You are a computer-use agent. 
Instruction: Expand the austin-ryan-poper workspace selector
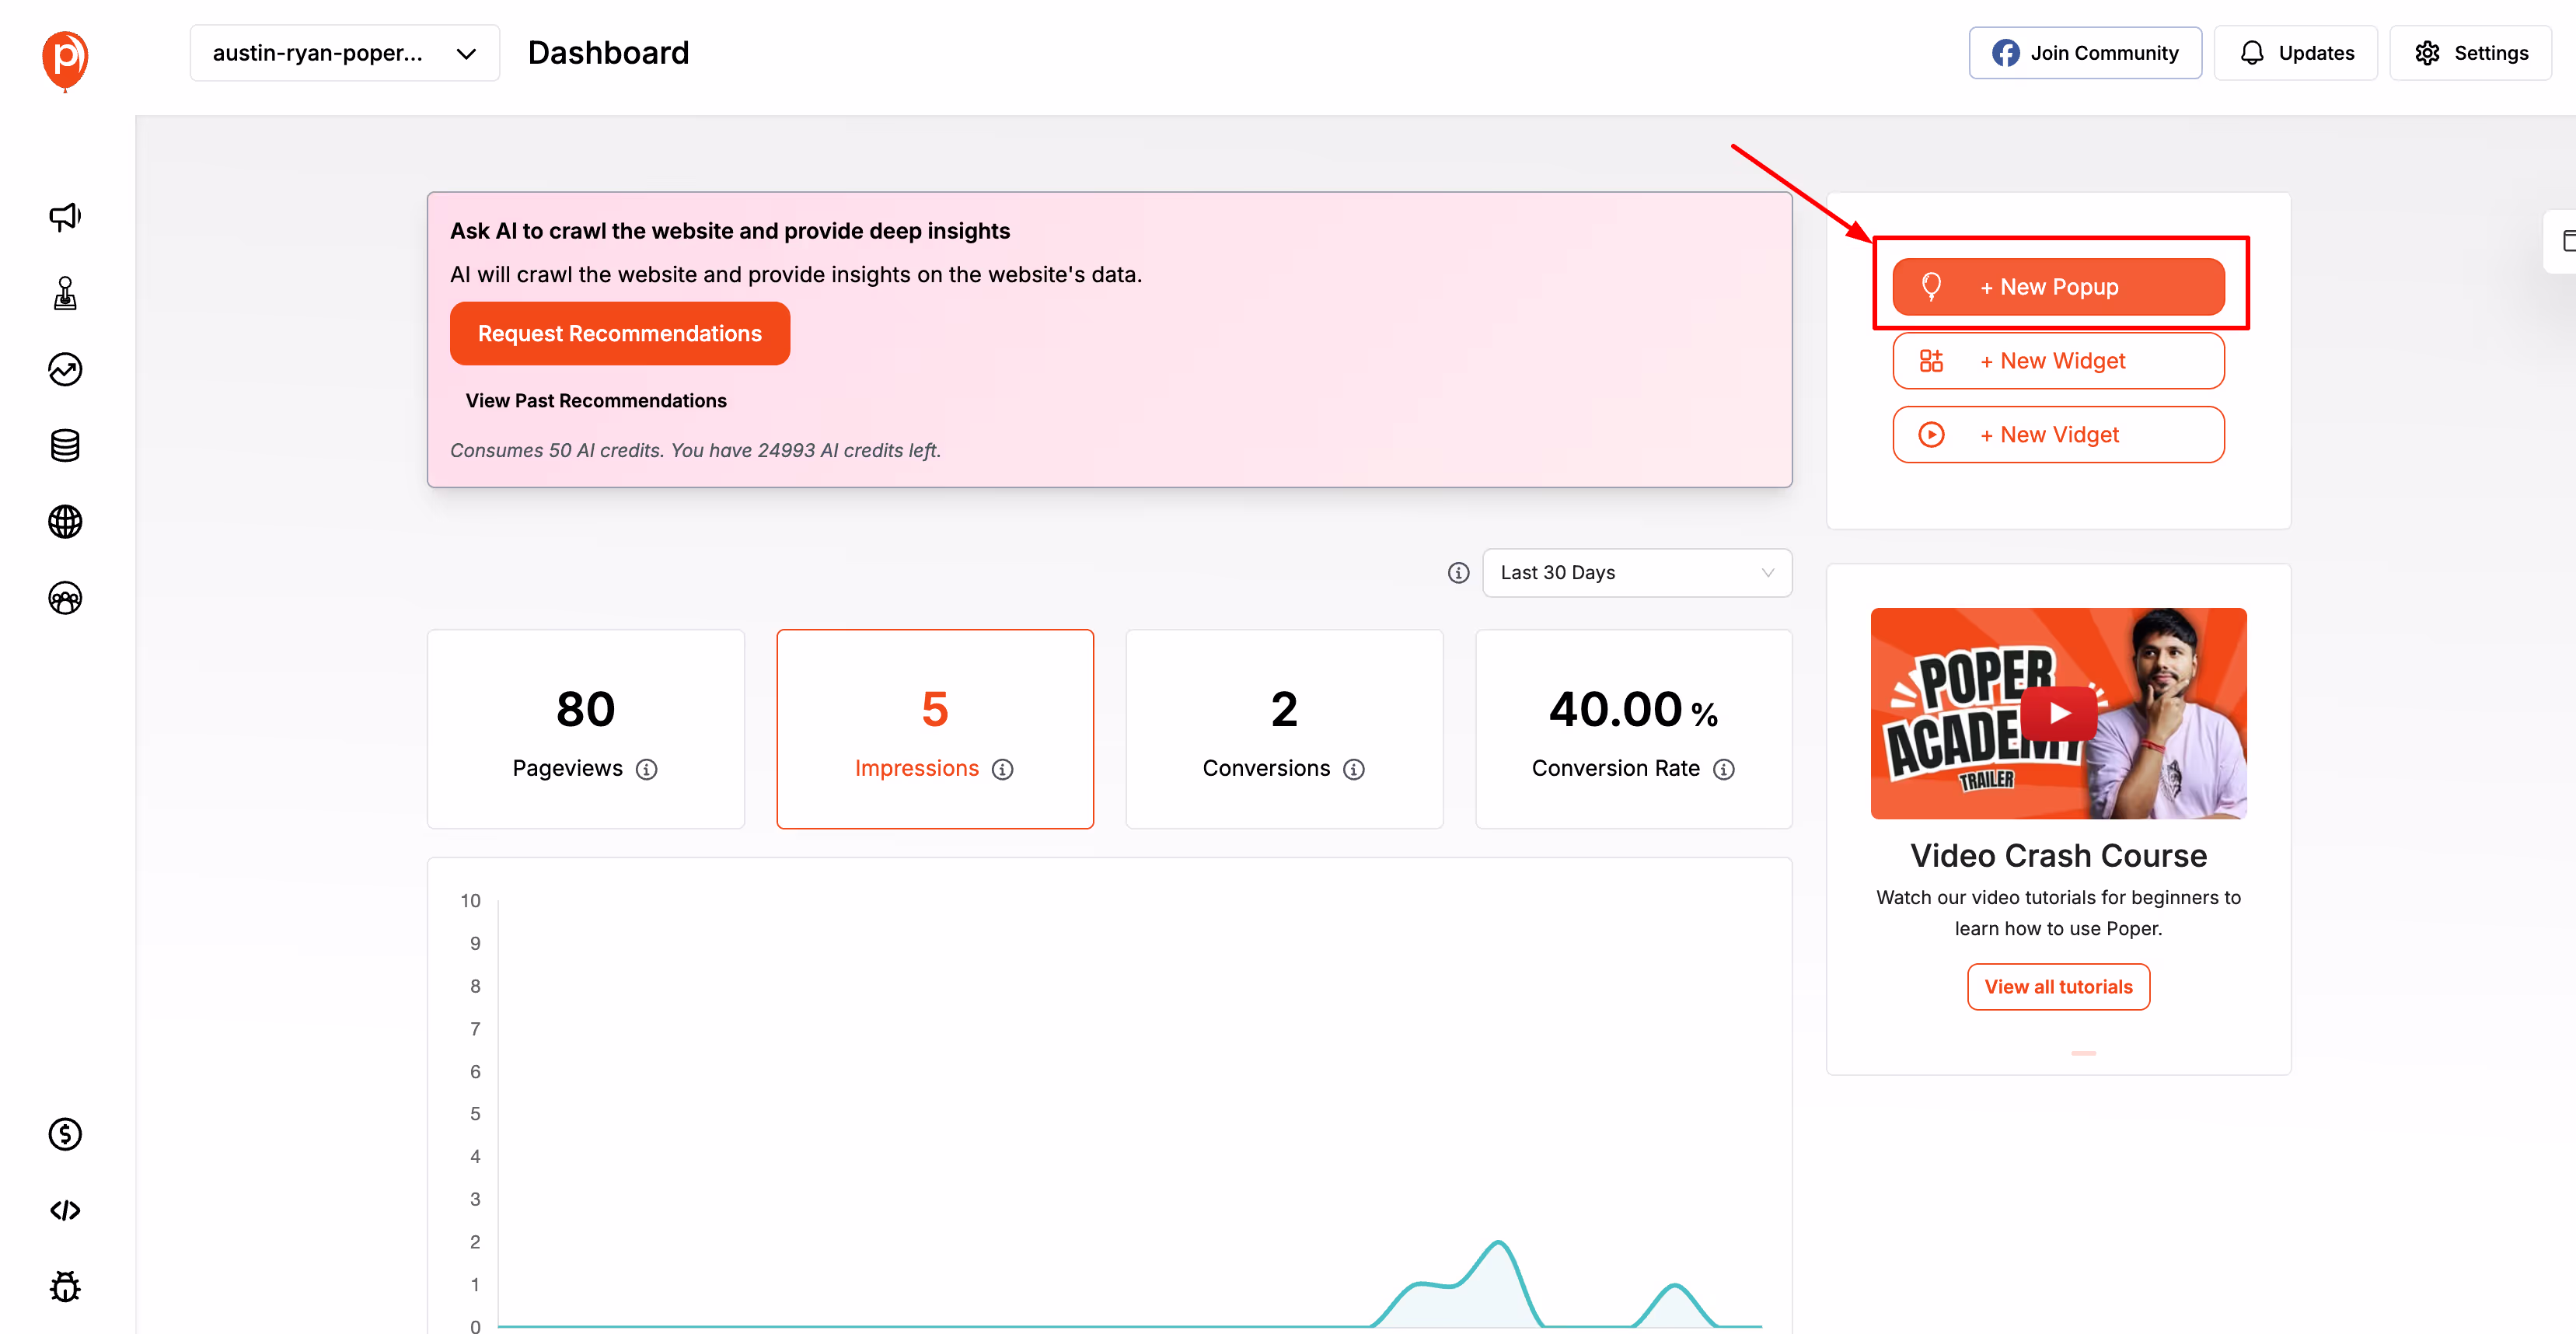[344, 52]
